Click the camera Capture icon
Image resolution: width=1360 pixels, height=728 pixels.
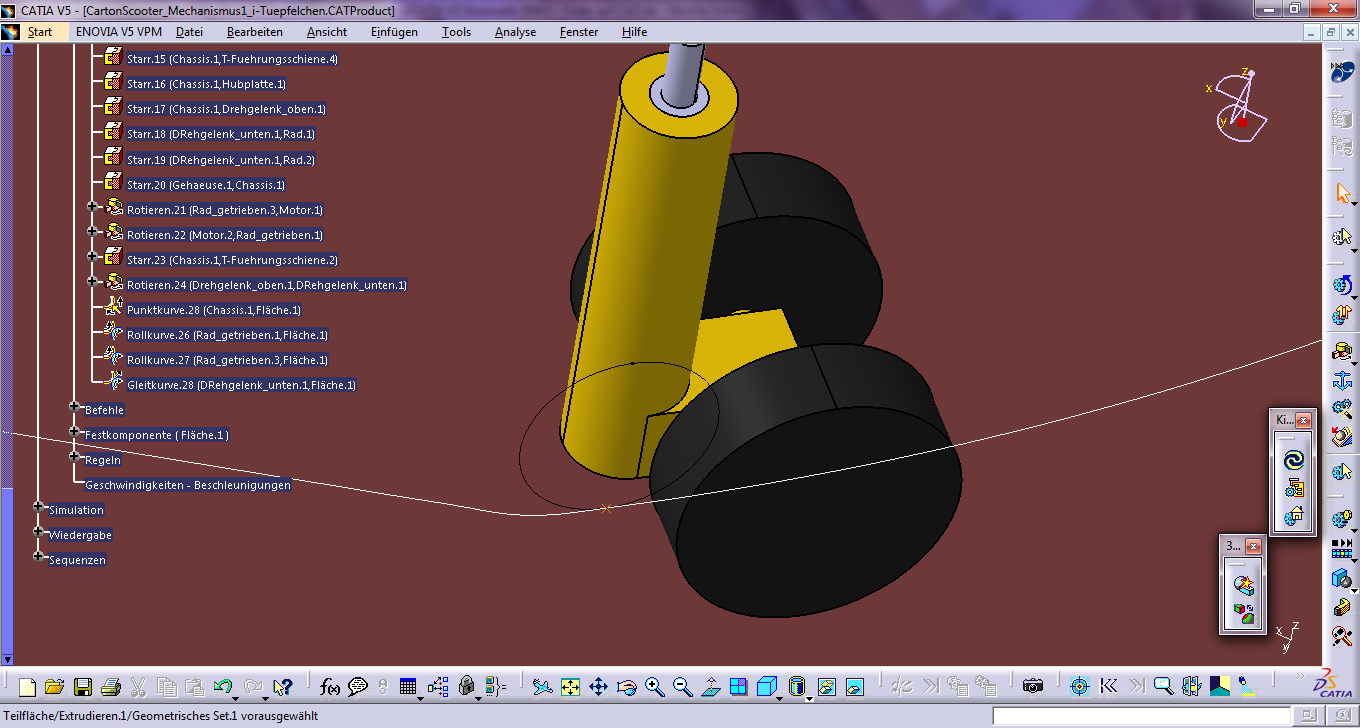(x=1033, y=687)
